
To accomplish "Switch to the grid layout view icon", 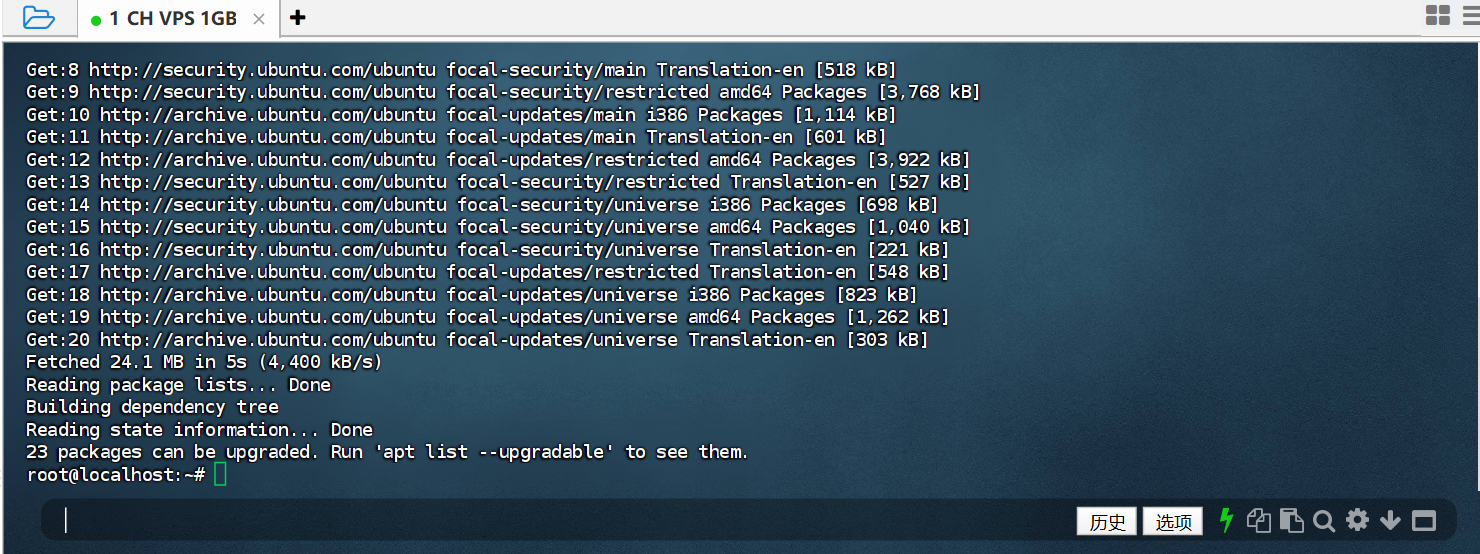I will (1437, 15).
